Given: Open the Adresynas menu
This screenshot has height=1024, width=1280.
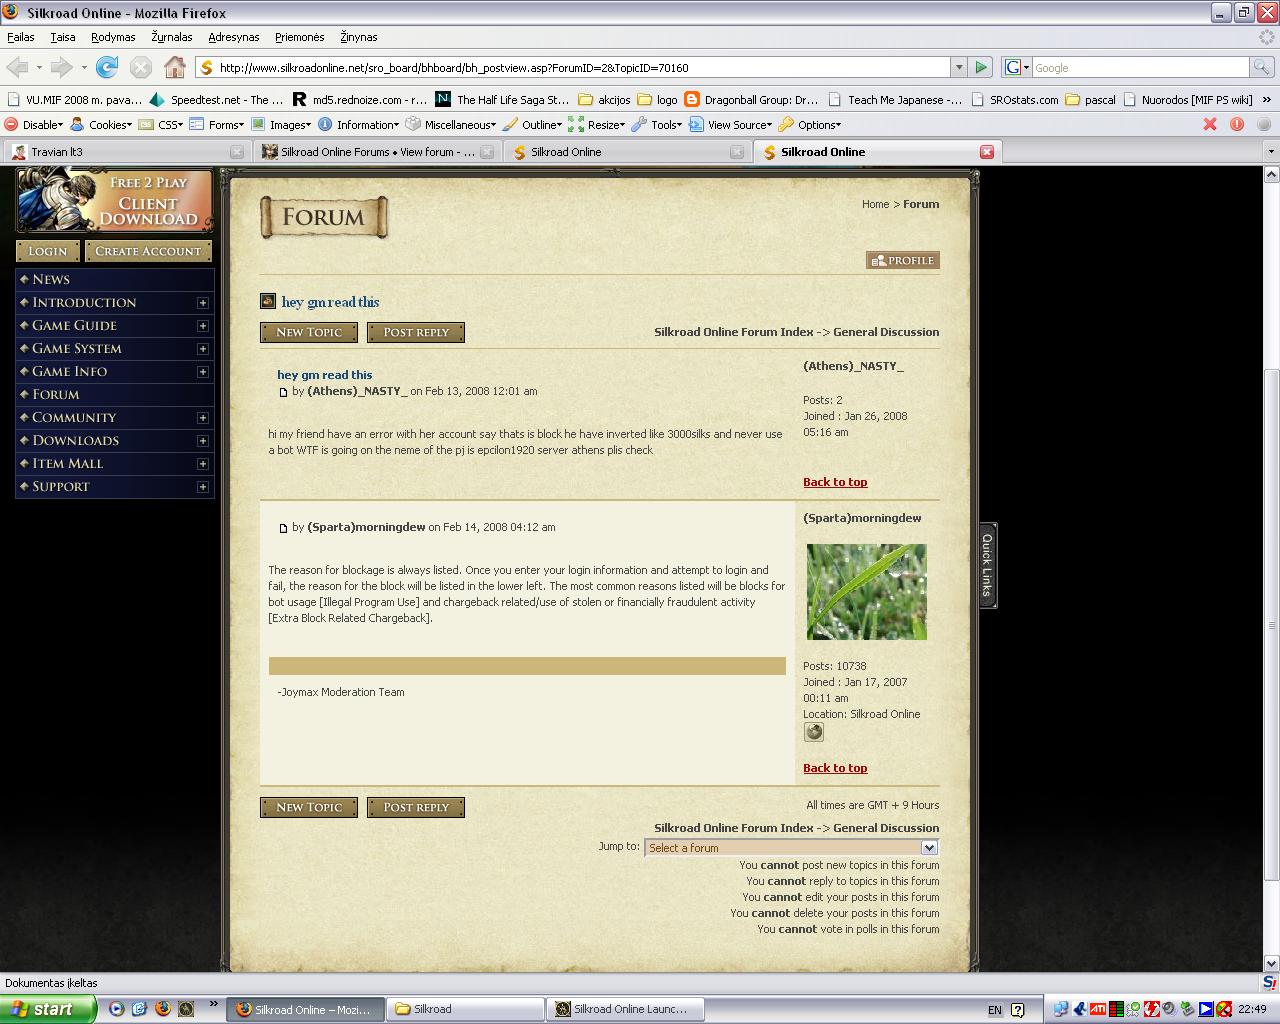Looking at the screenshot, I should (x=234, y=37).
